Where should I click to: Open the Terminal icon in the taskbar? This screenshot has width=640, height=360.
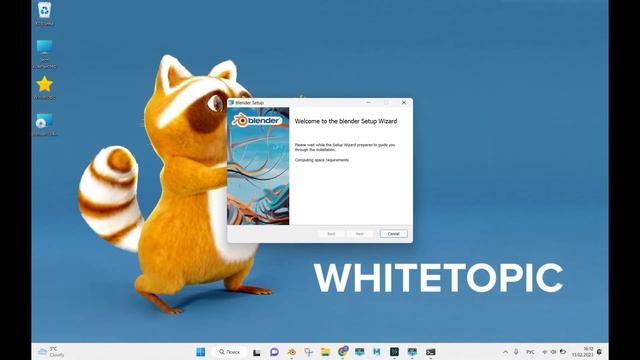[x=430, y=352]
